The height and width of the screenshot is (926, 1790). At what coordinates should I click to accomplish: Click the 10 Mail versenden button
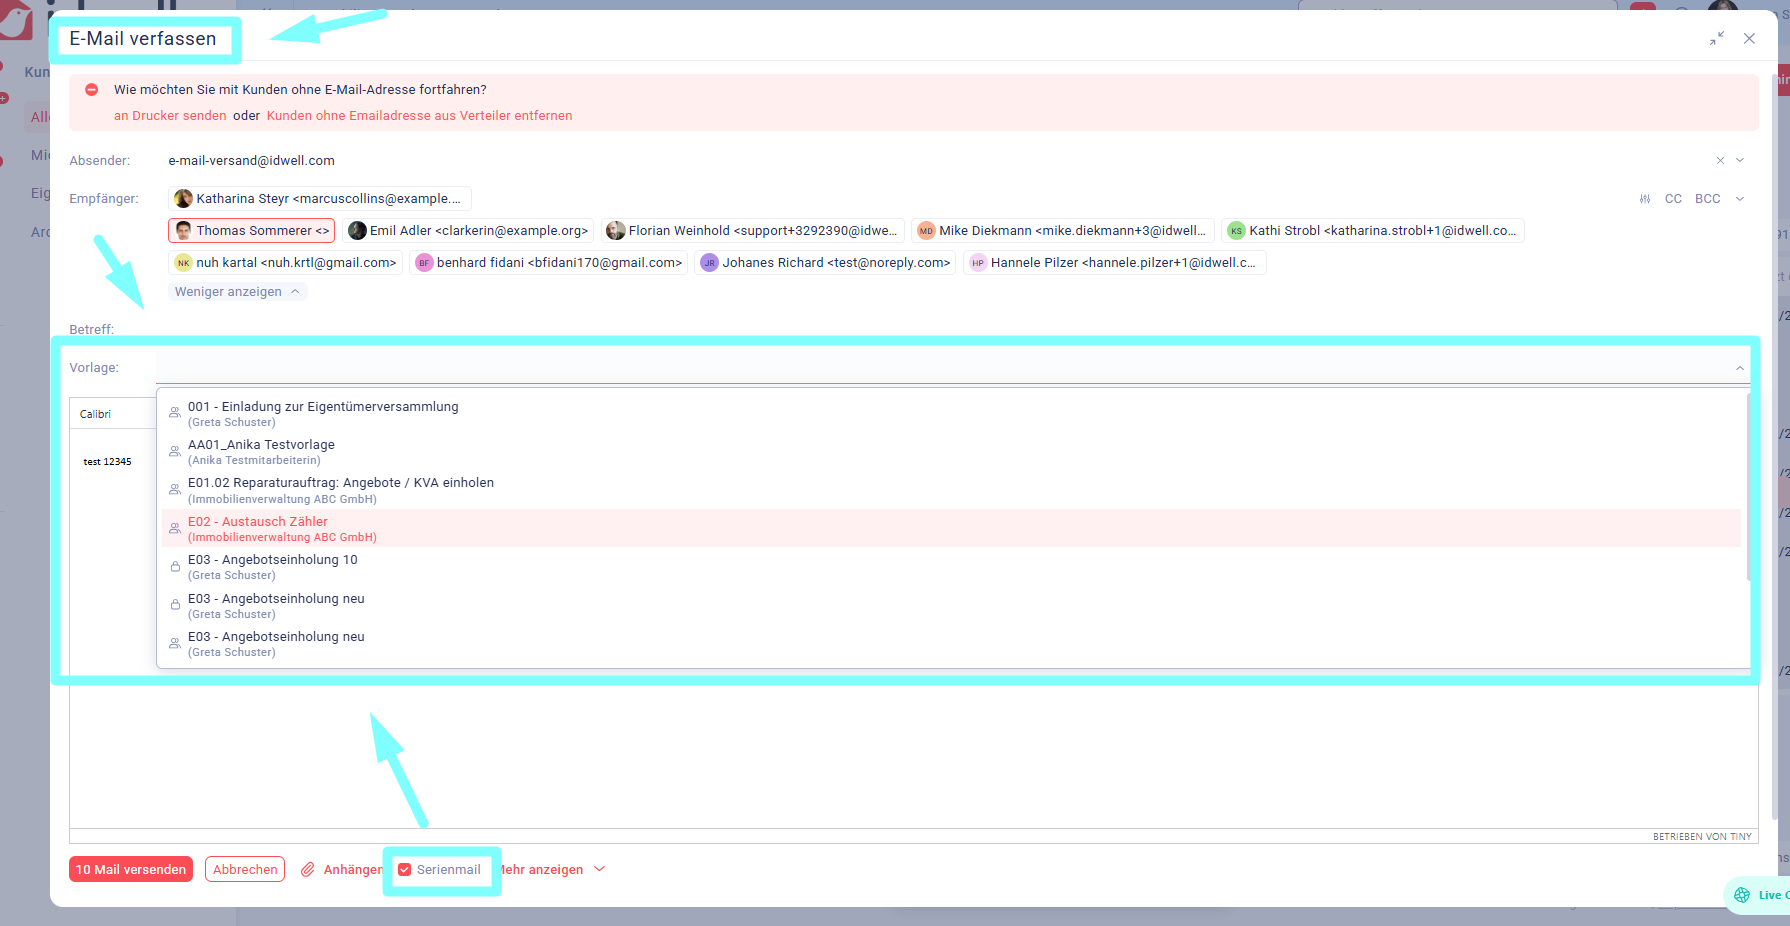click(x=131, y=870)
